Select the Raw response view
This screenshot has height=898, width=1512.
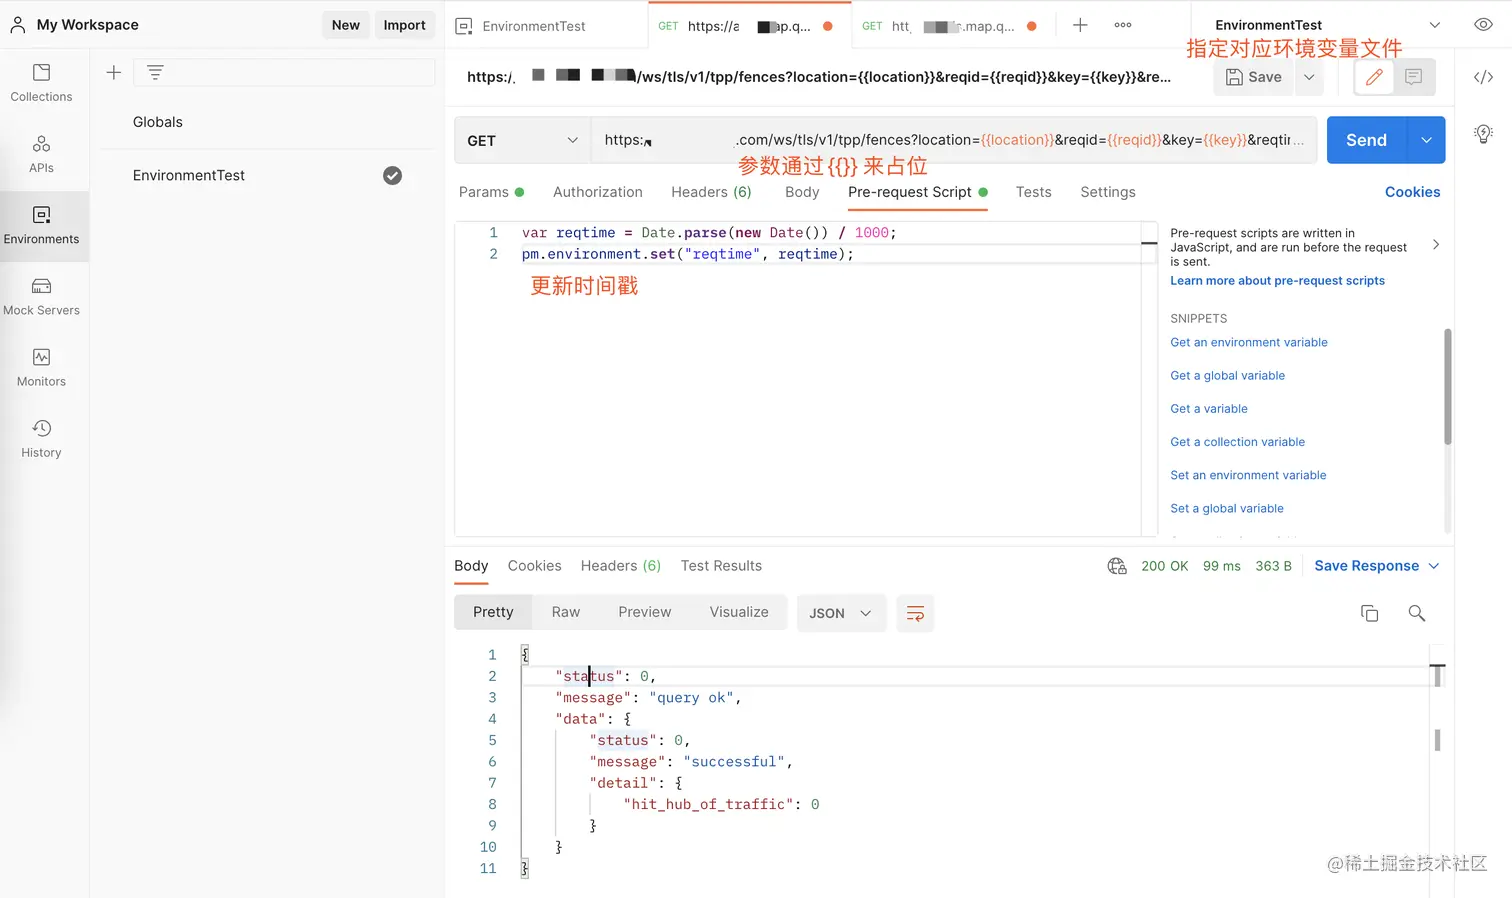point(565,612)
